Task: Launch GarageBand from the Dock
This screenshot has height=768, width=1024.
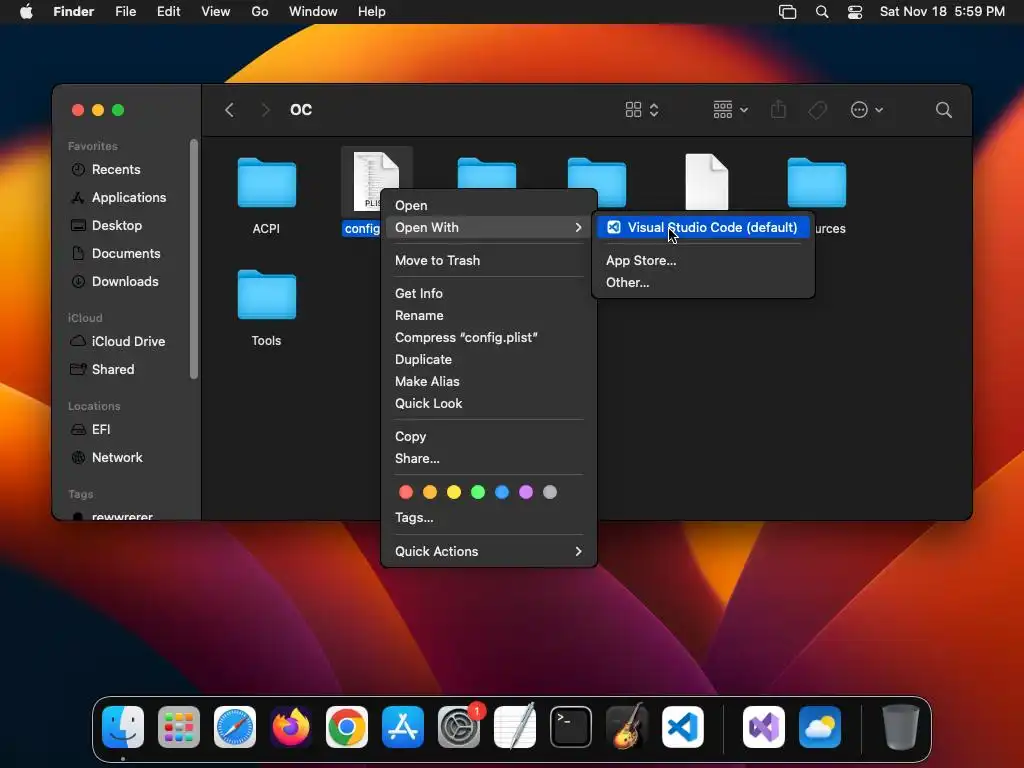Action: click(x=627, y=727)
